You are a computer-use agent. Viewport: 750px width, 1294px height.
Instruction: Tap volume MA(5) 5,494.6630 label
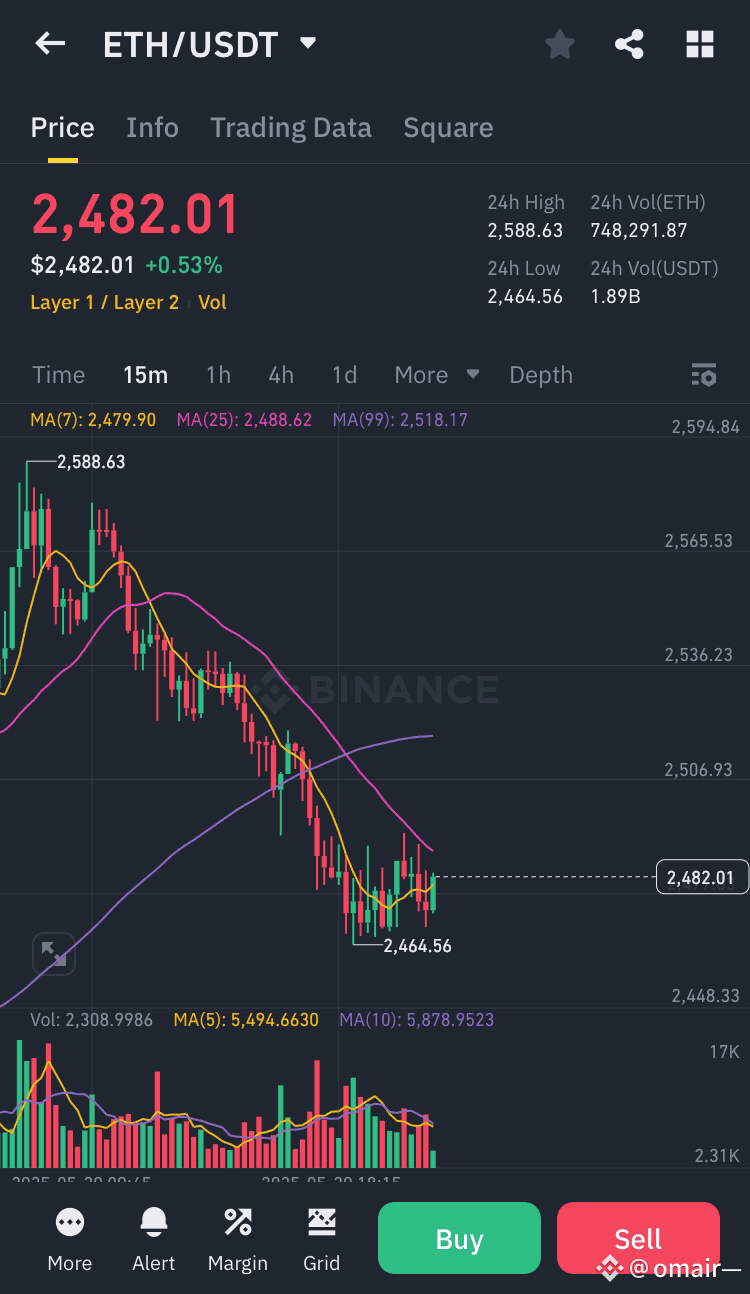pyautogui.click(x=246, y=1020)
